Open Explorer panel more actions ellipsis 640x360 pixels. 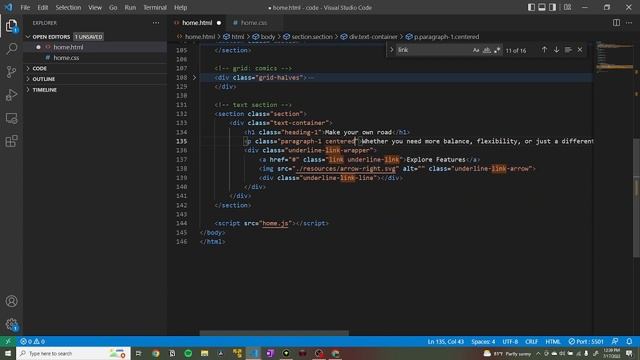[x=156, y=23]
